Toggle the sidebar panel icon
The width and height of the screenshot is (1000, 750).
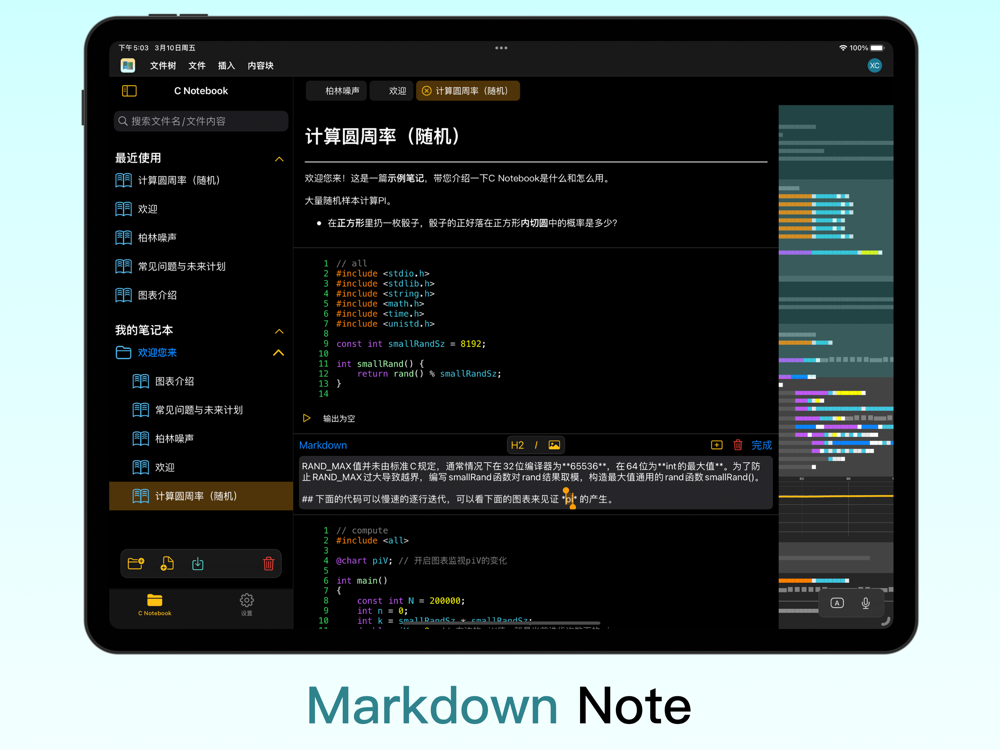[x=129, y=91]
